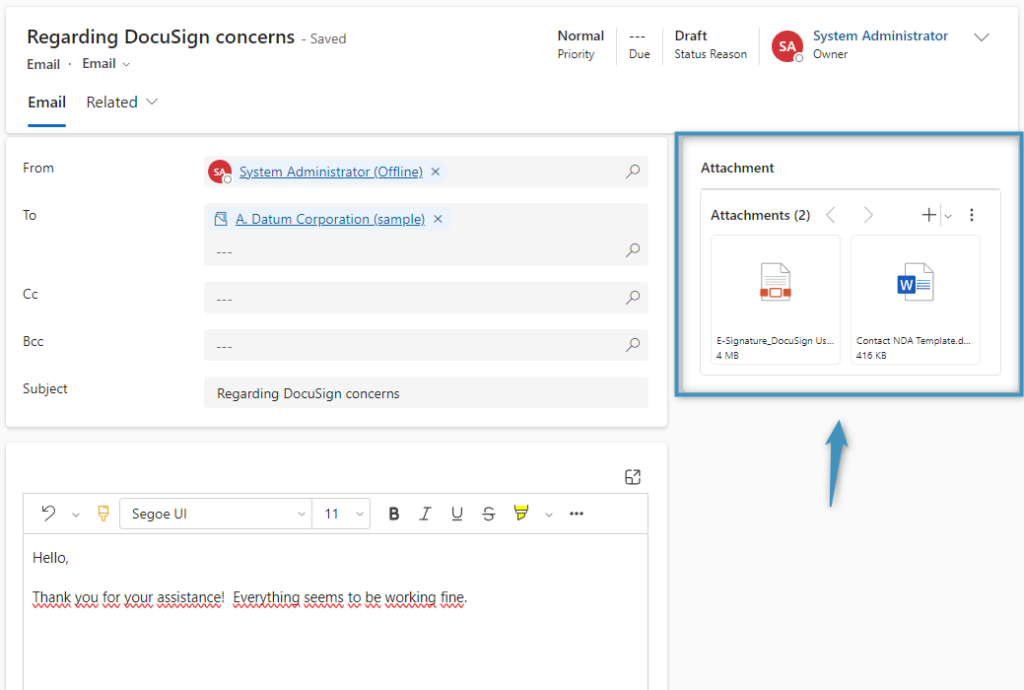Click the email body text area
The height and width of the screenshot is (690, 1024).
(336, 612)
